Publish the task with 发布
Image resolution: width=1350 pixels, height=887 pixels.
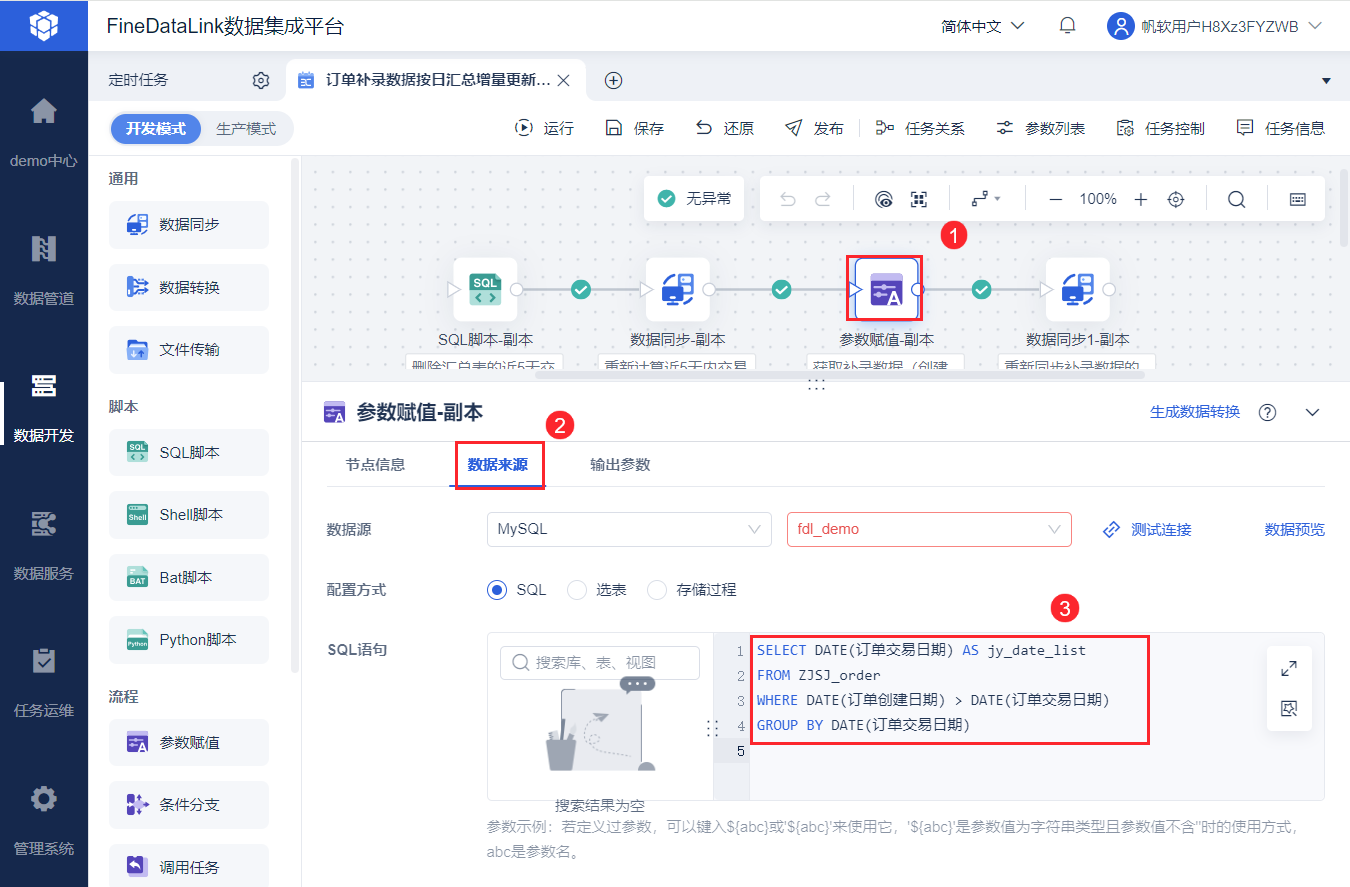pos(814,128)
